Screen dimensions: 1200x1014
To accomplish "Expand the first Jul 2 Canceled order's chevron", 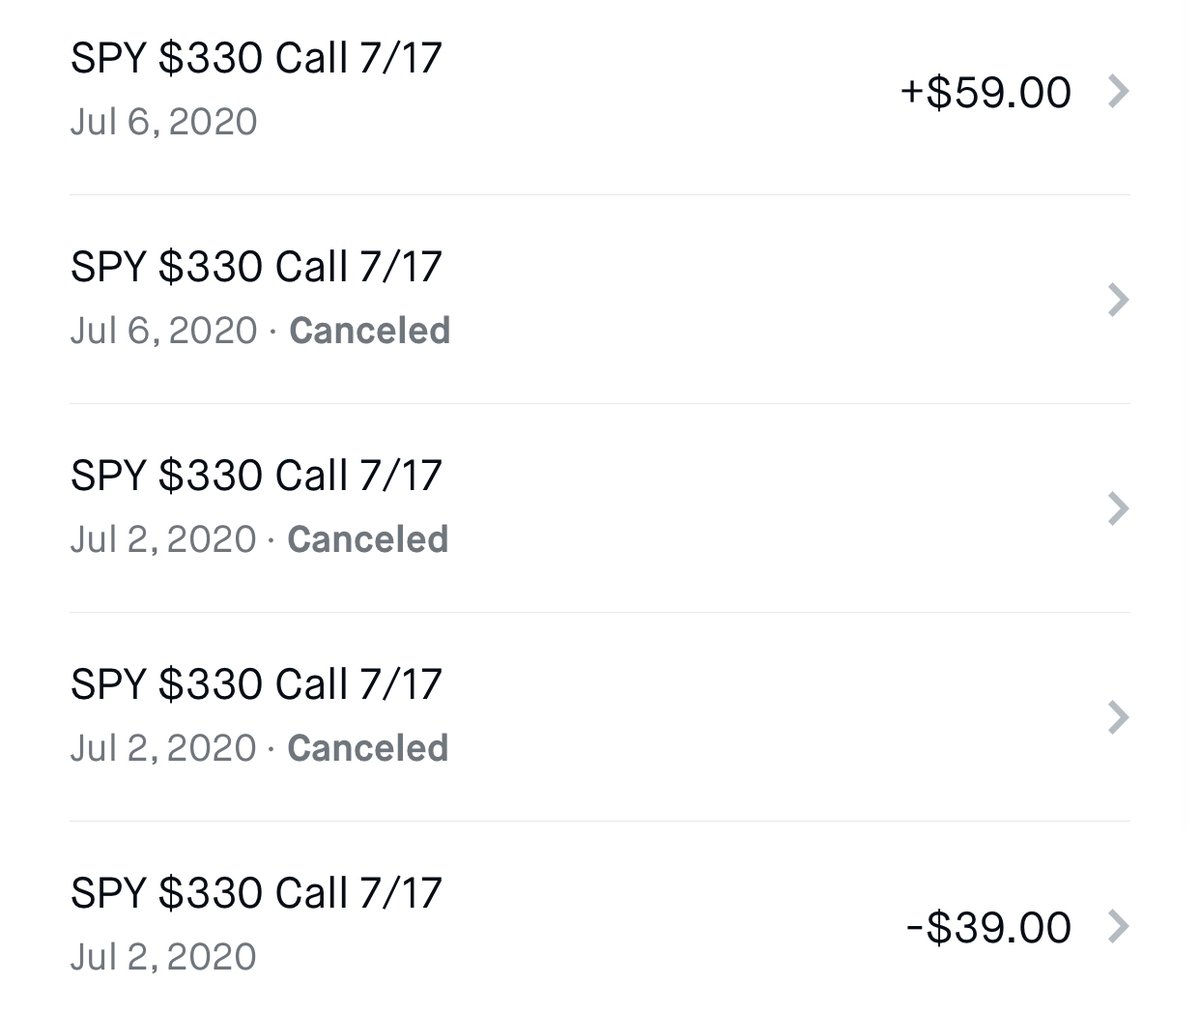I will [x=1120, y=509].
